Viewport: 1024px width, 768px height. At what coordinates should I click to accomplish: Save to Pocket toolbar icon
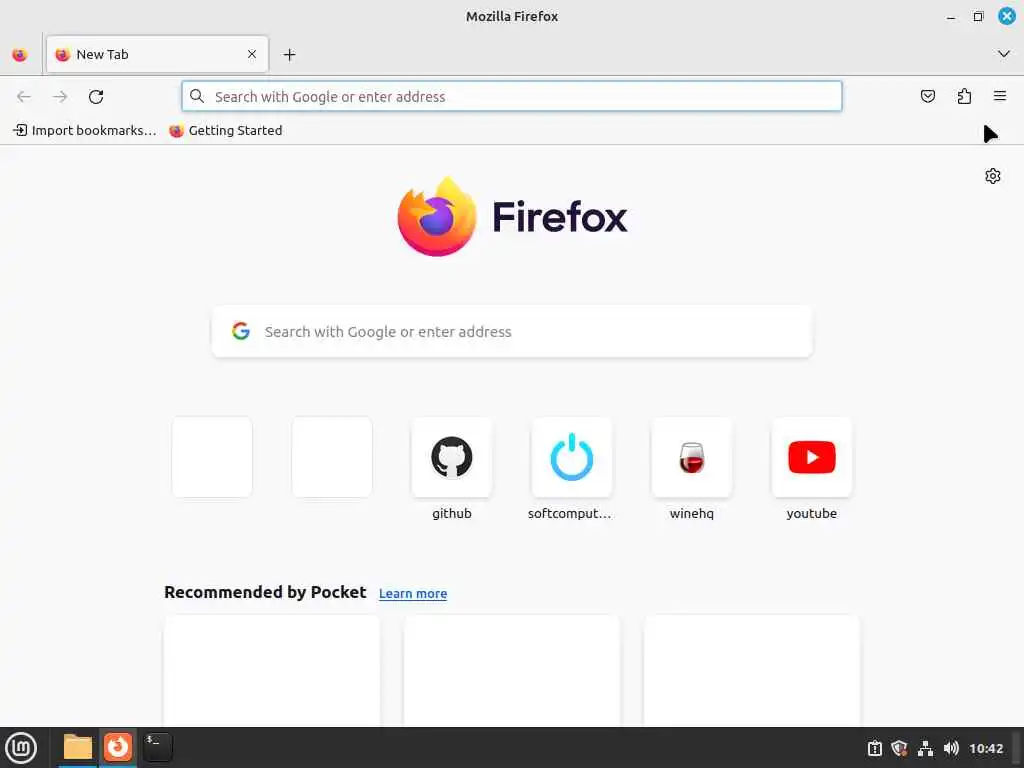click(927, 97)
